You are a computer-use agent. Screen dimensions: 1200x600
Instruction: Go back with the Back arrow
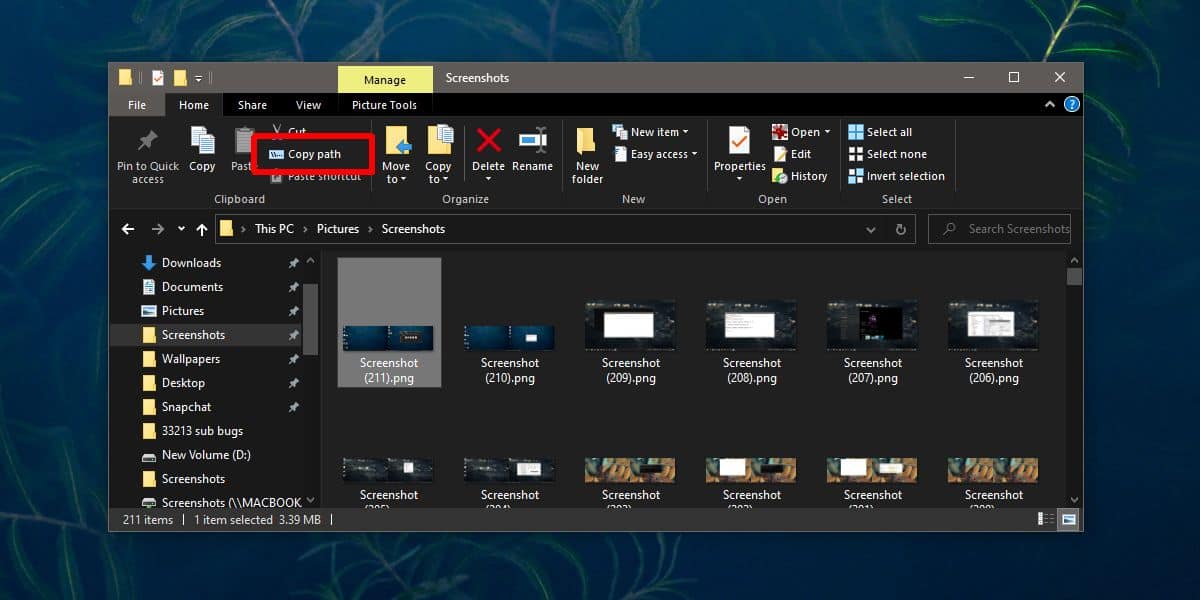click(128, 229)
